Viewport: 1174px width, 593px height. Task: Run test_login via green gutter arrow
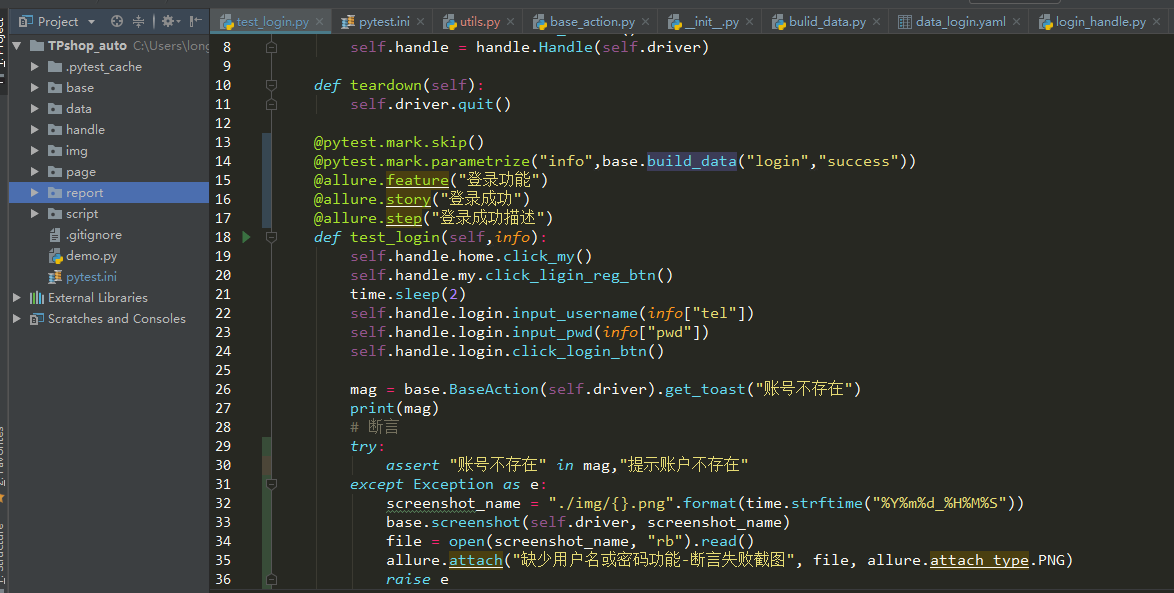246,237
